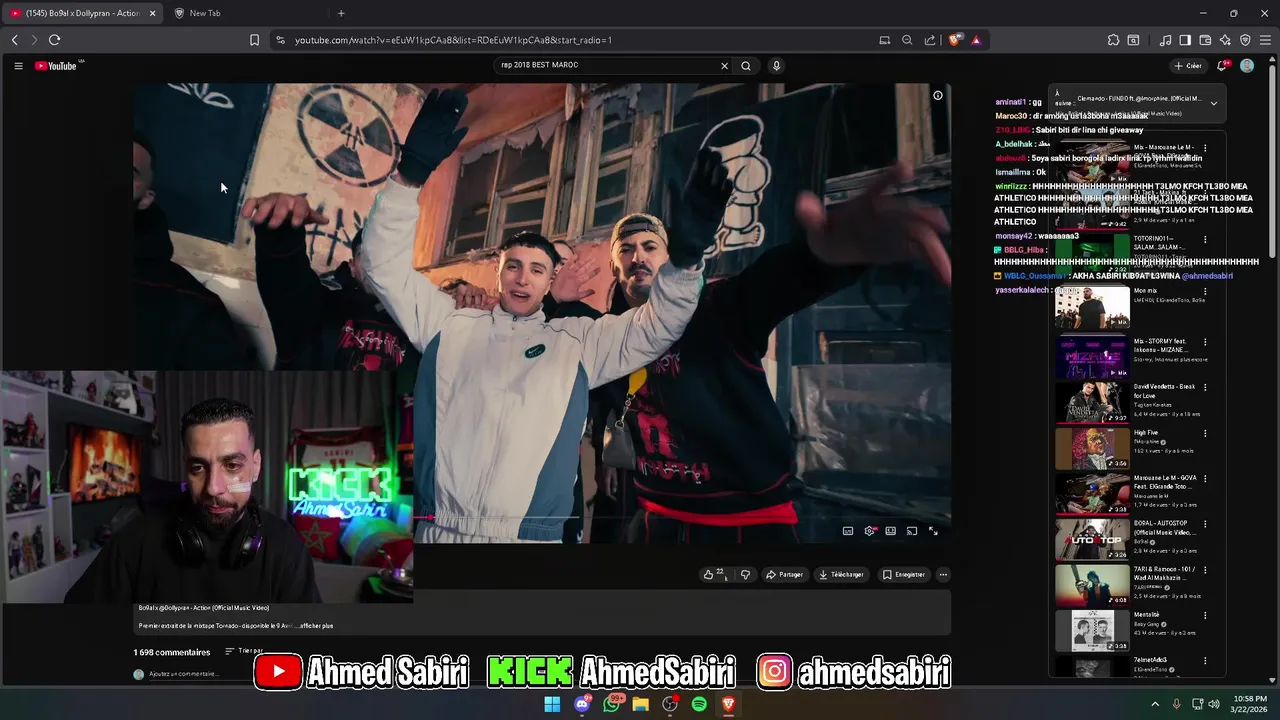Clear the YouTube search box text
The height and width of the screenshot is (720, 1280).
[724, 66]
